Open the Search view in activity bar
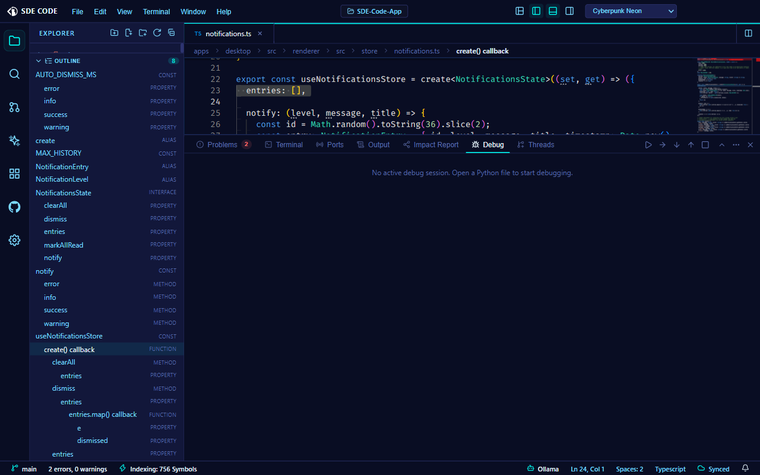760x475 pixels. coord(14,74)
